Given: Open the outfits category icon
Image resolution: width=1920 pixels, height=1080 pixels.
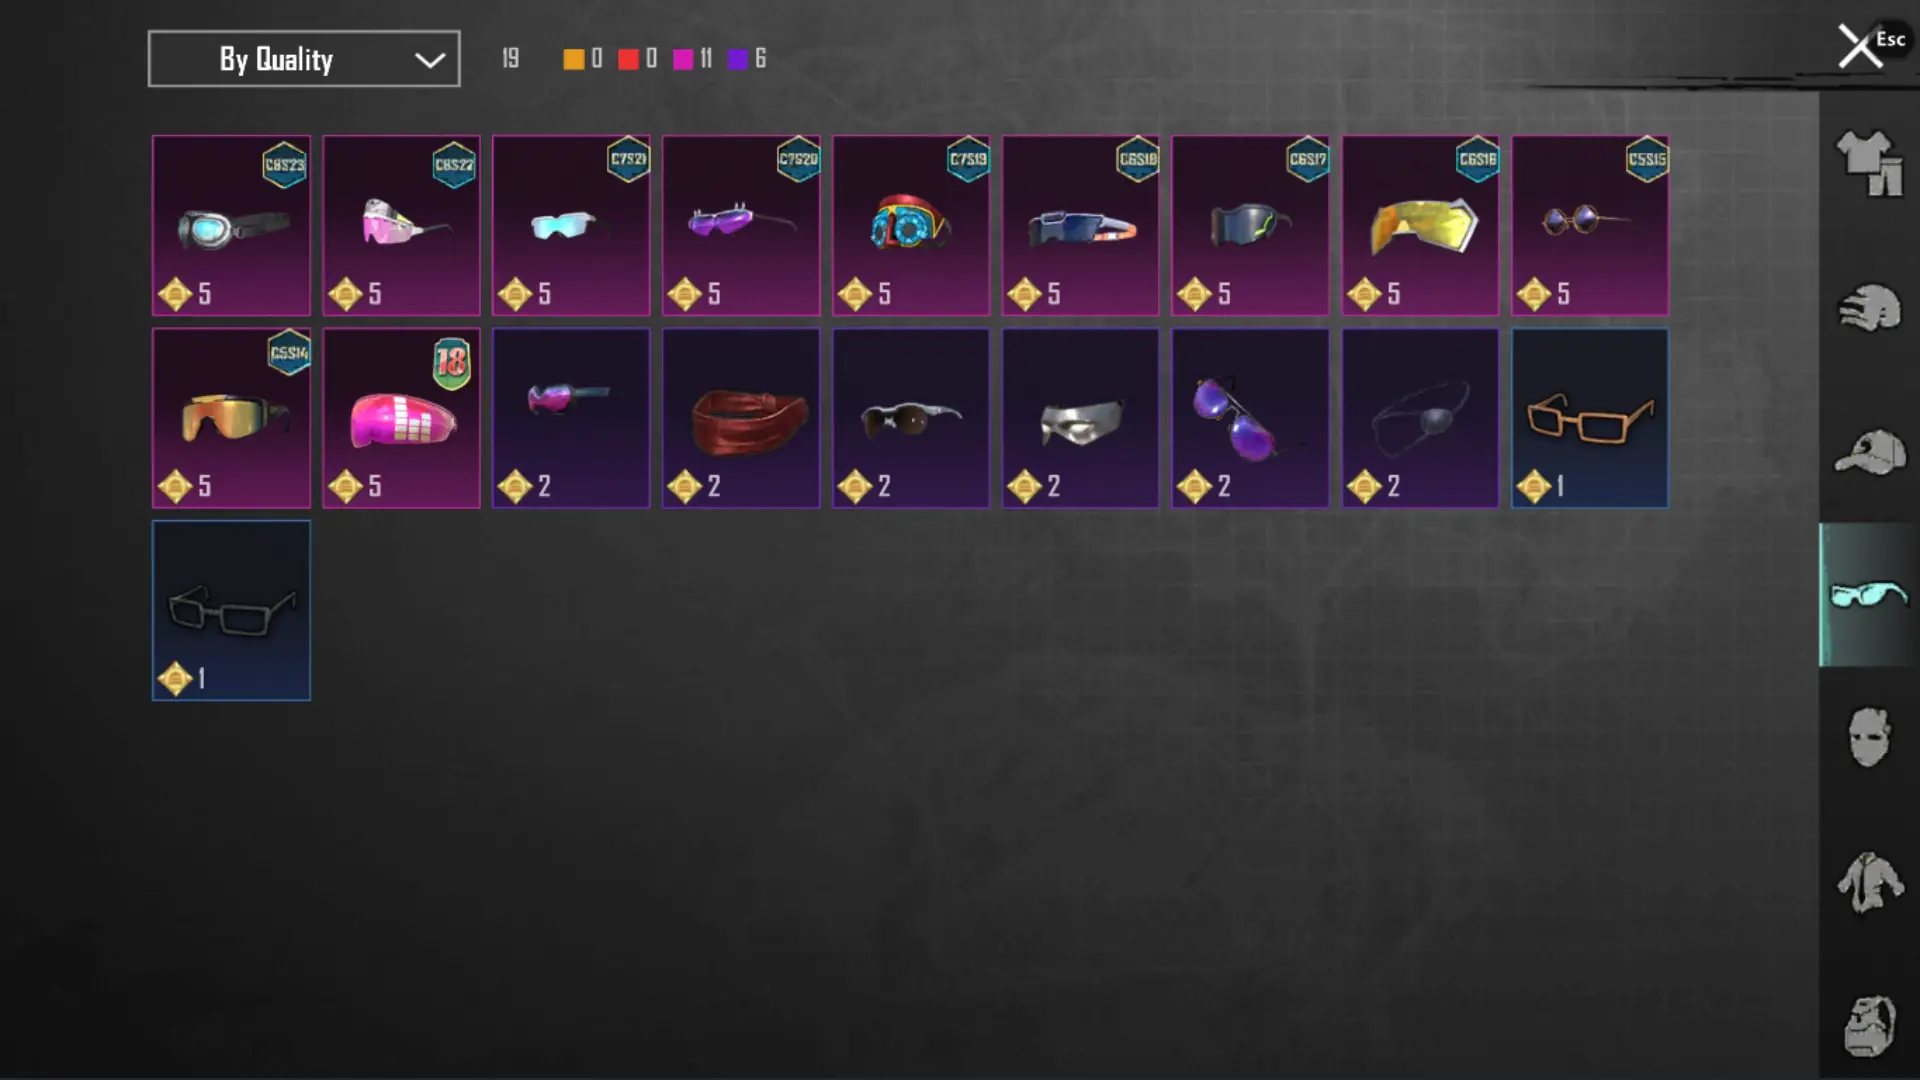Looking at the screenshot, I should (1869, 163).
